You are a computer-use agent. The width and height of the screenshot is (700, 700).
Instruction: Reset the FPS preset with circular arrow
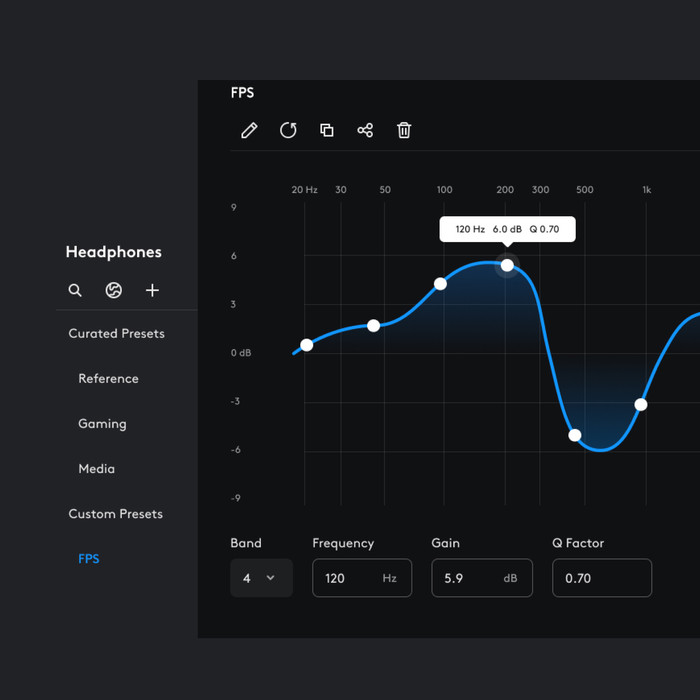point(288,130)
